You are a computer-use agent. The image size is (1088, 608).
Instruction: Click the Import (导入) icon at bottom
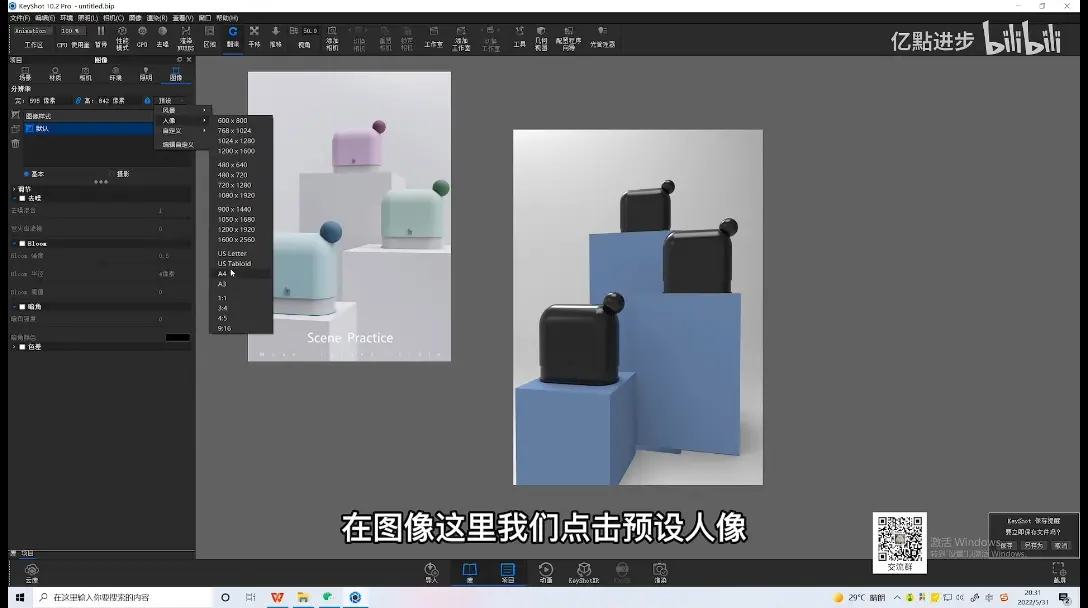[432, 573]
